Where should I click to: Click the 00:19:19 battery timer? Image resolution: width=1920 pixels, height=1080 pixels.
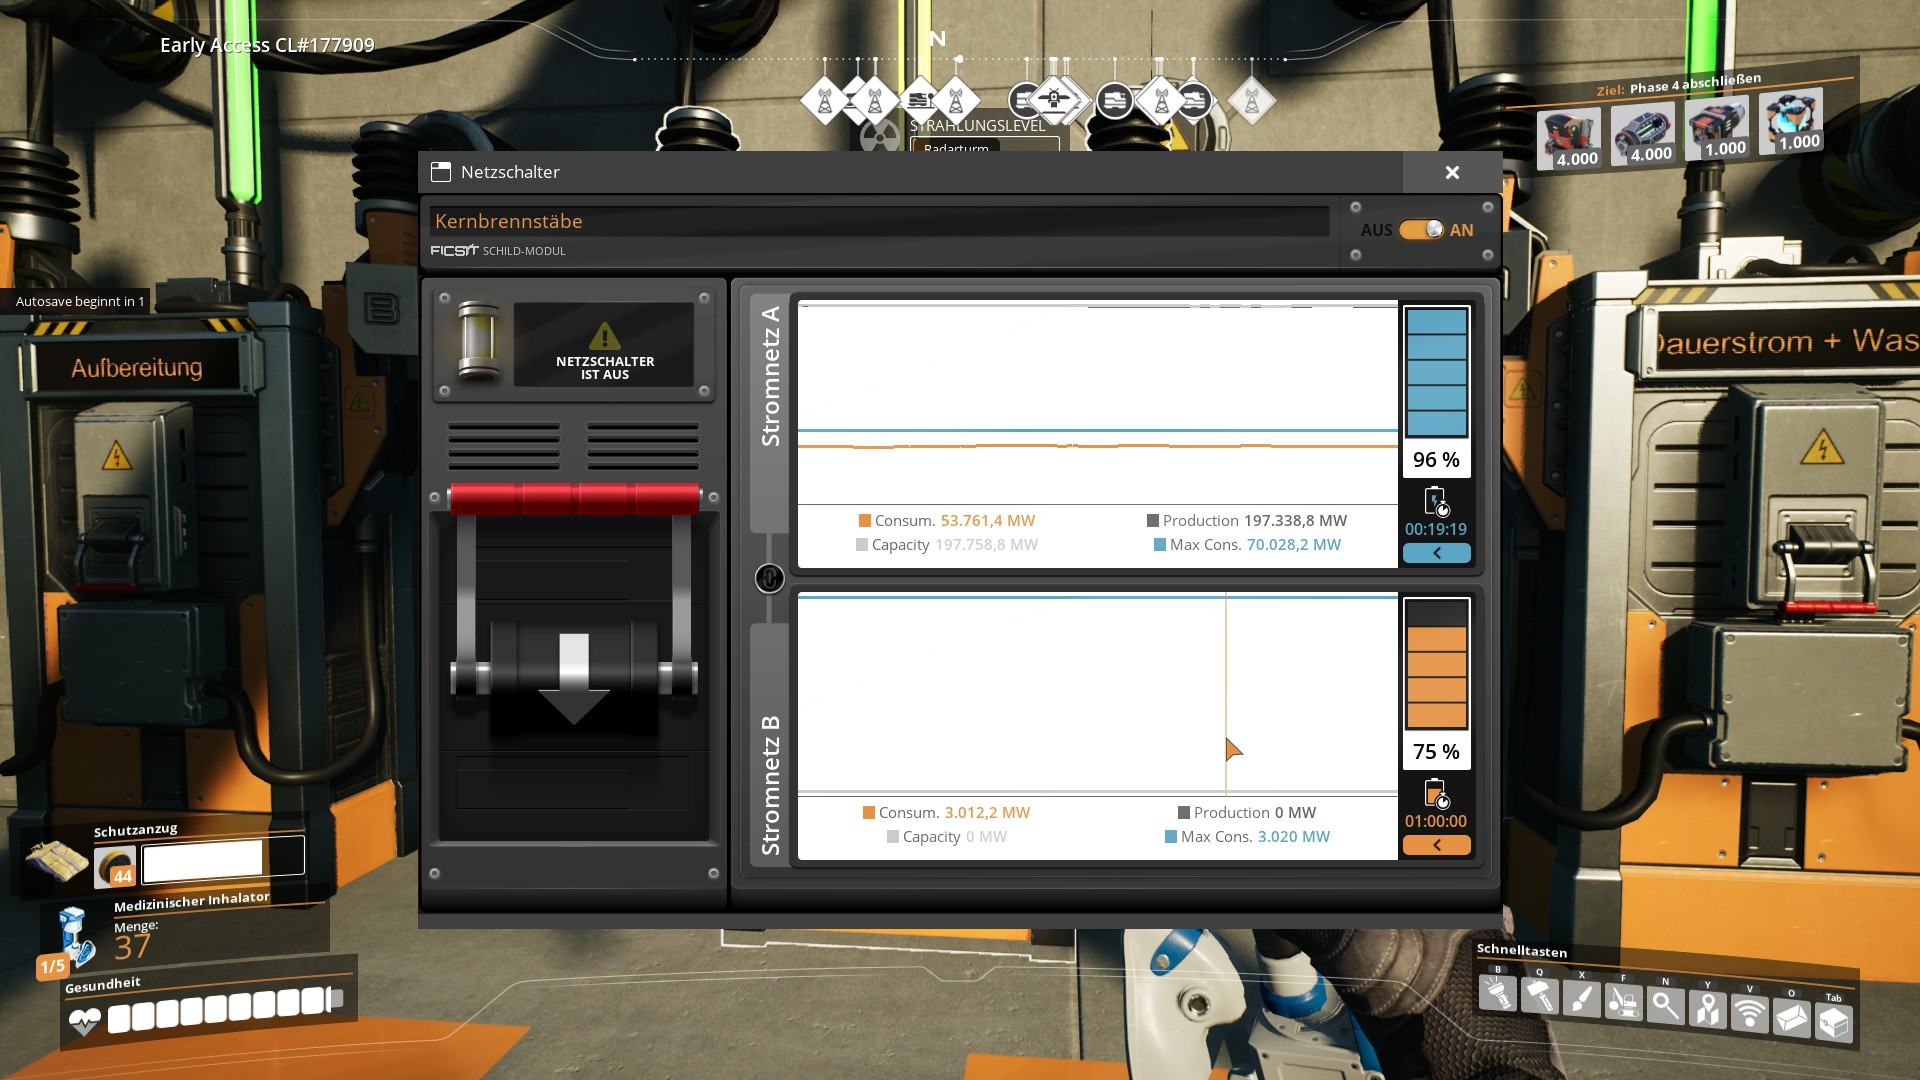tap(1436, 530)
